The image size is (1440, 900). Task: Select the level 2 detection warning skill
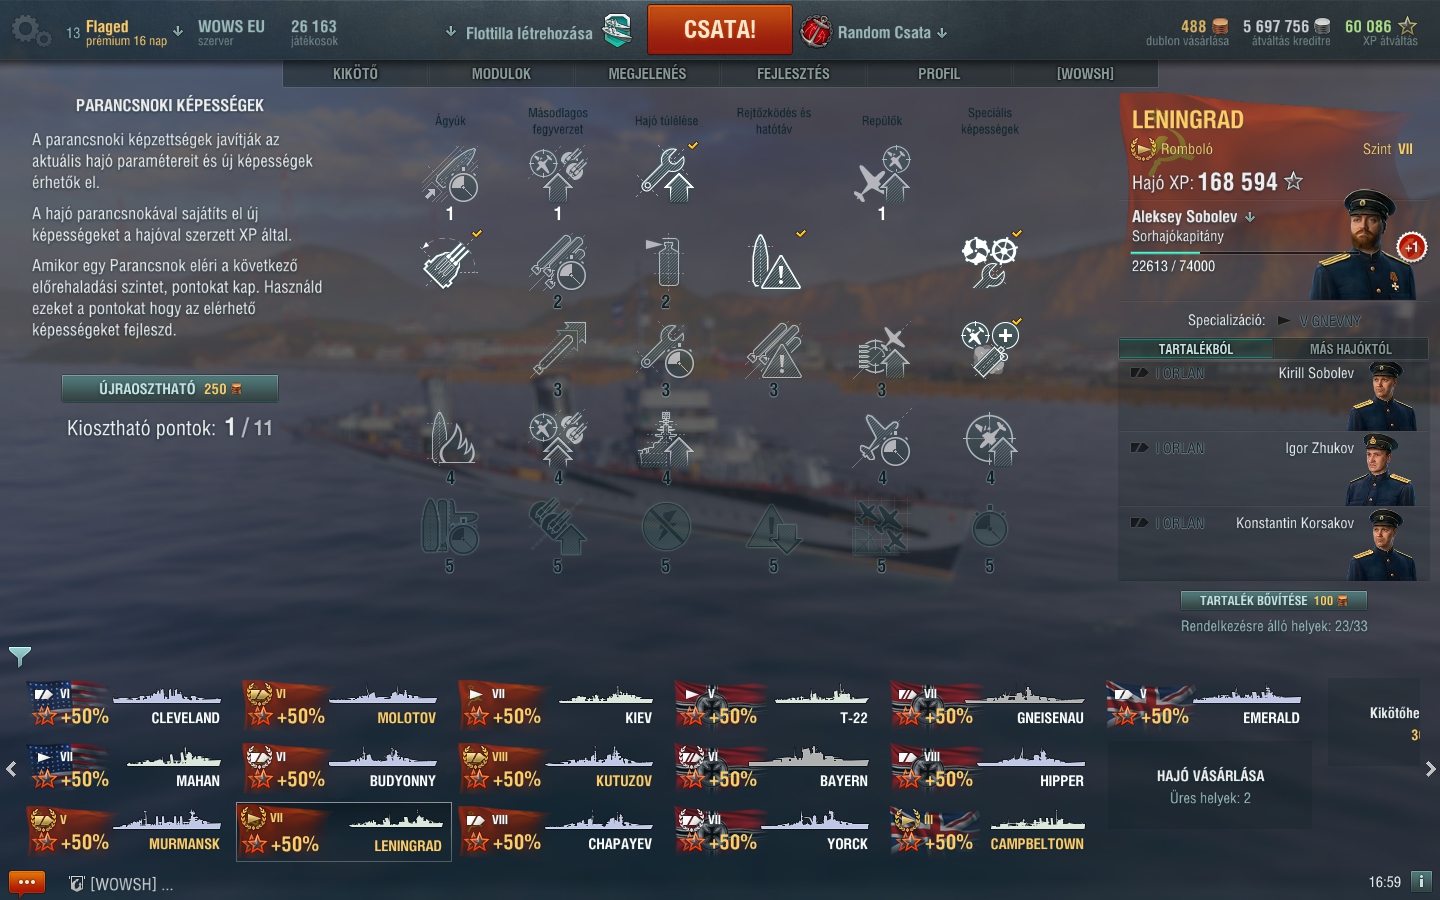[774, 262]
